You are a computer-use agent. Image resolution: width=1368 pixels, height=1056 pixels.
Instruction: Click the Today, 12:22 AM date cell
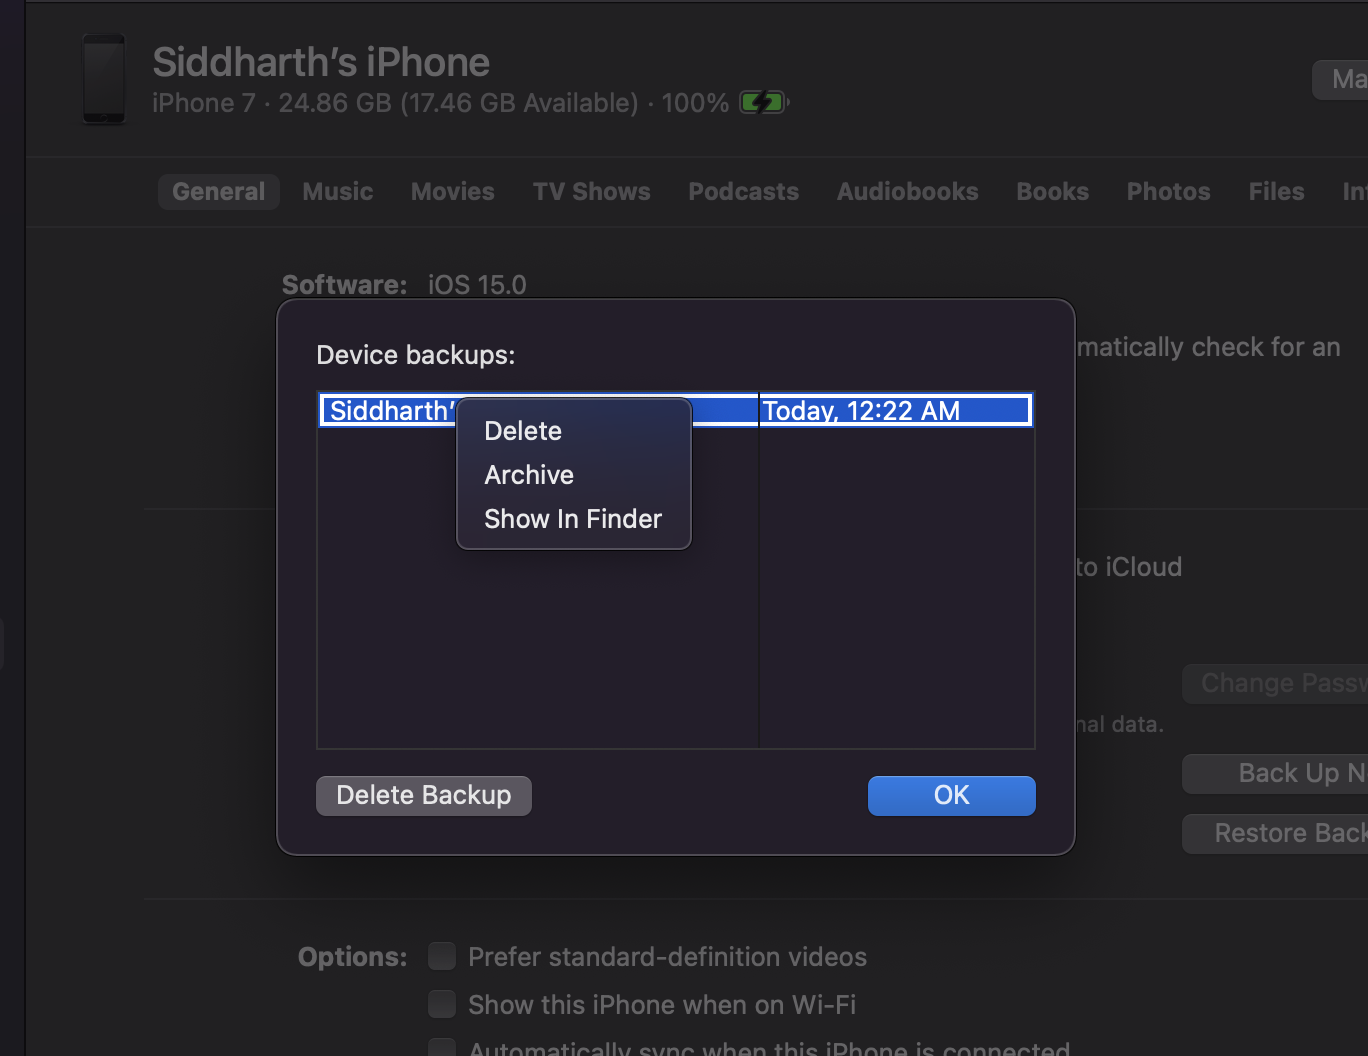tap(896, 411)
